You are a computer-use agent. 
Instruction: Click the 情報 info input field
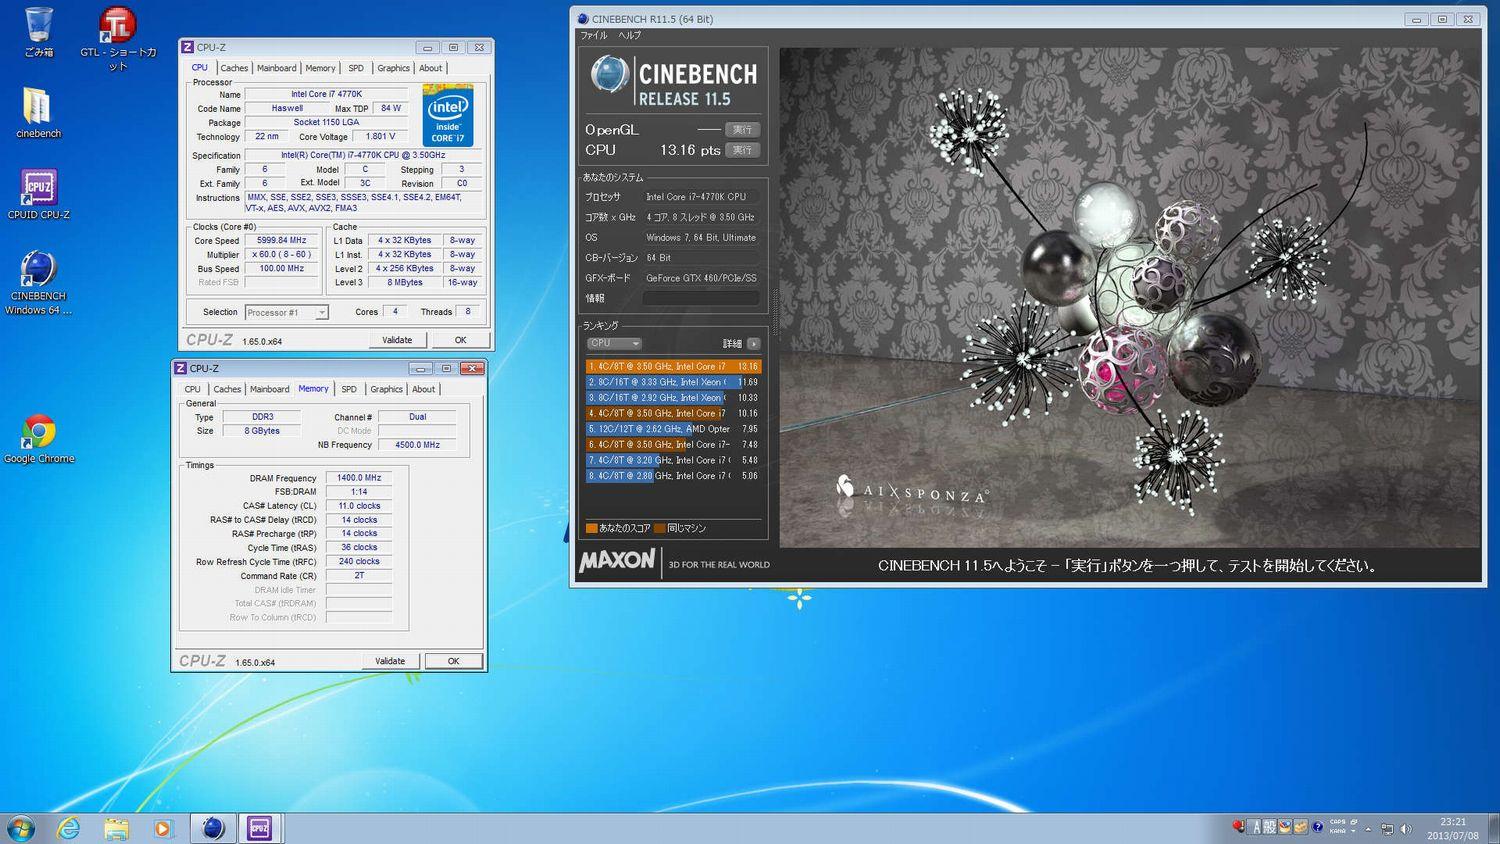pyautogui.click(x=701, y=298)
